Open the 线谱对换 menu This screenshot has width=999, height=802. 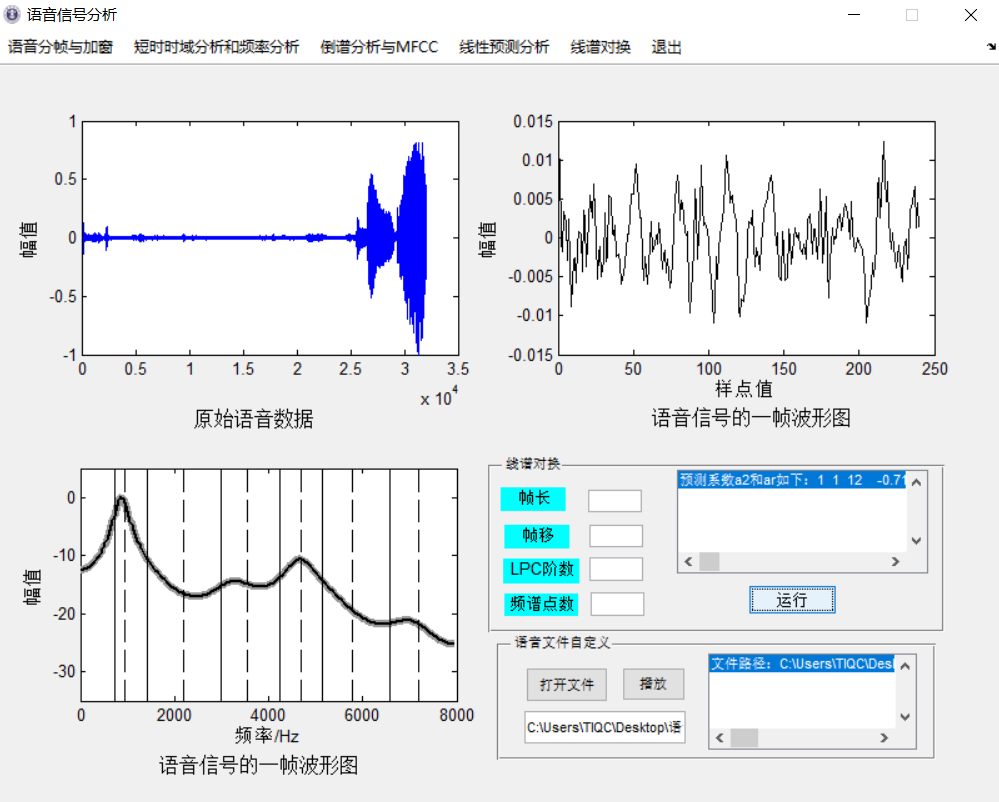point(600,47)
